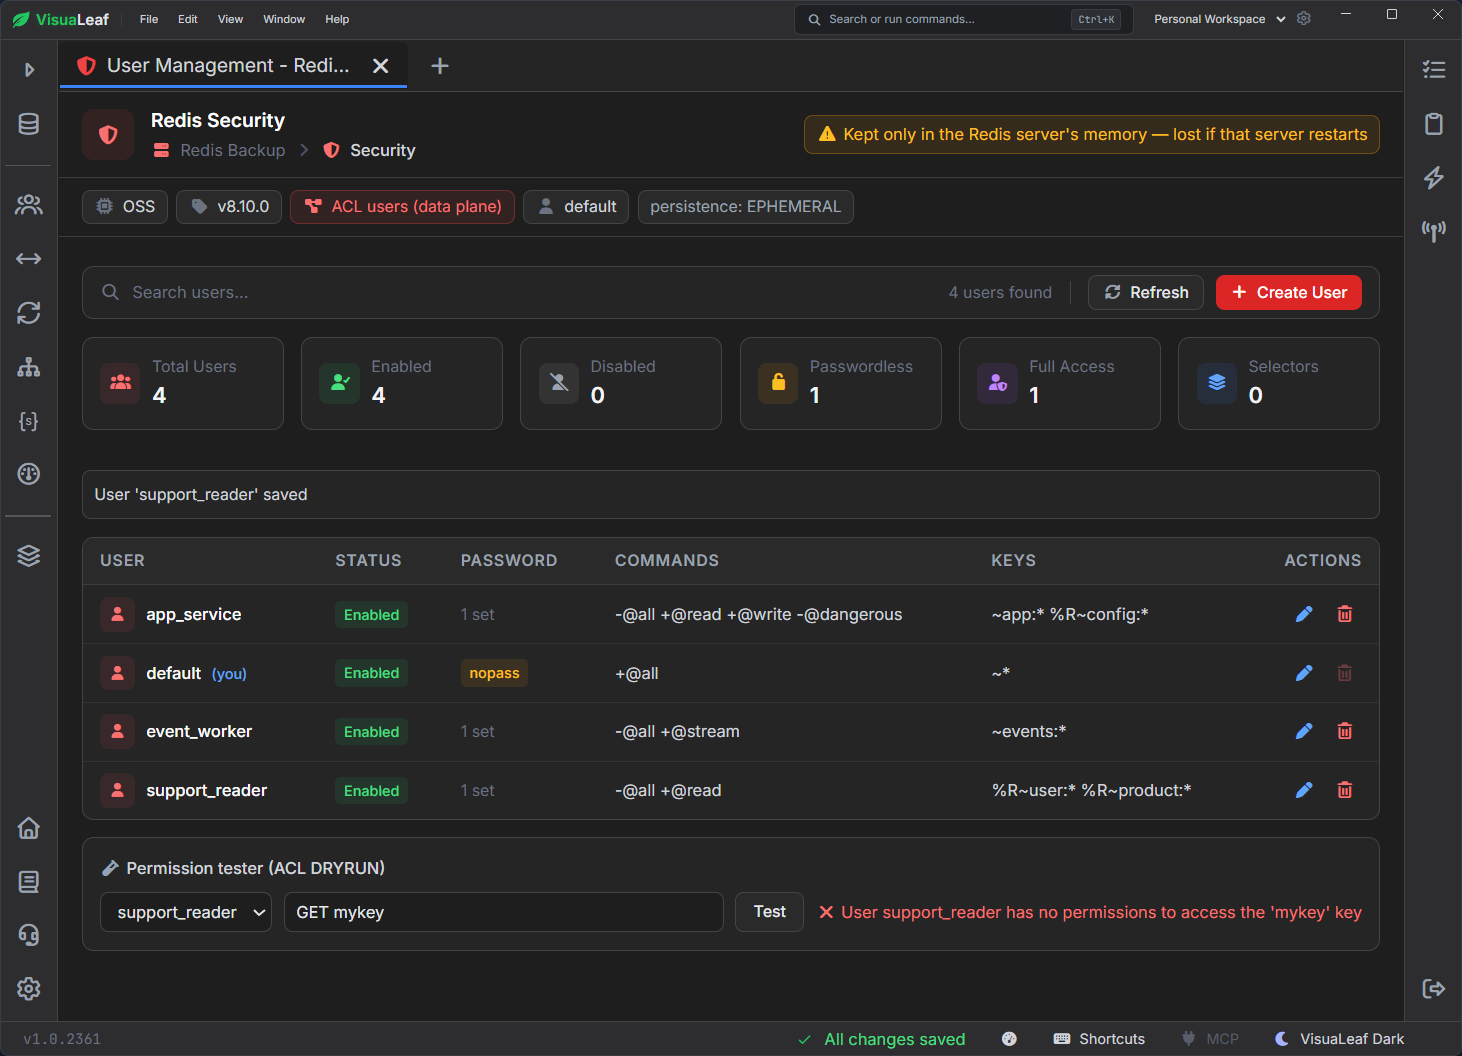1462x1056 pixels.
Task: Switch theme via VisuaLeaf Dark
Action: click(x=1340, y=1039)
